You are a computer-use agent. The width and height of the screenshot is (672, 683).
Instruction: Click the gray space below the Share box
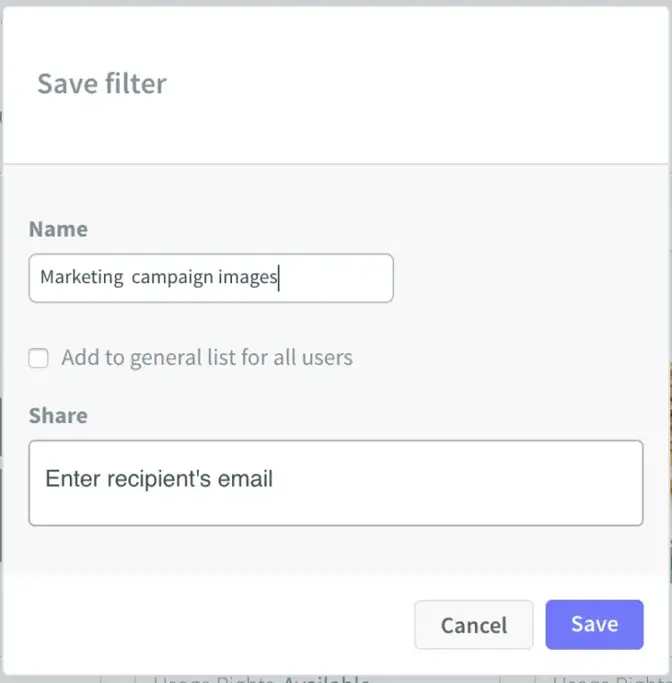336,550
